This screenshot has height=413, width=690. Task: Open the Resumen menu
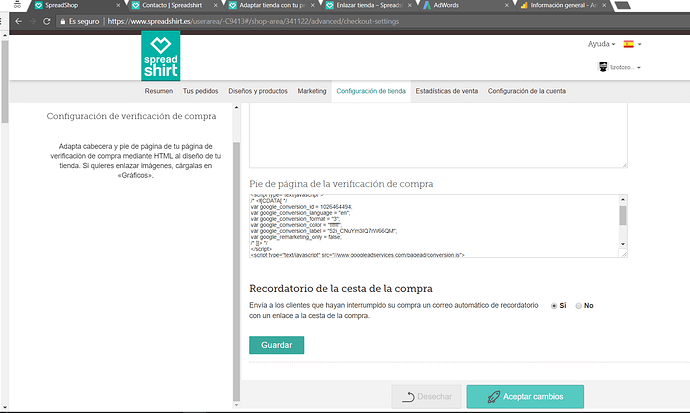159,91
